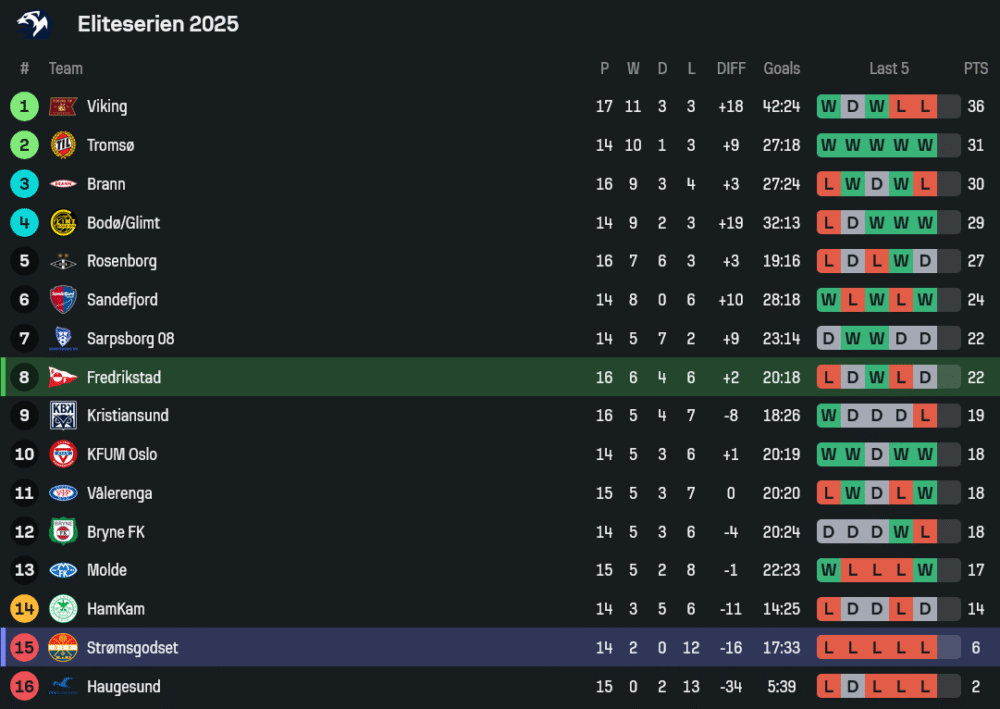Click Vålerenga's most recent W result badge
The width and height of the screenshot is (1000, 709).
925,493
